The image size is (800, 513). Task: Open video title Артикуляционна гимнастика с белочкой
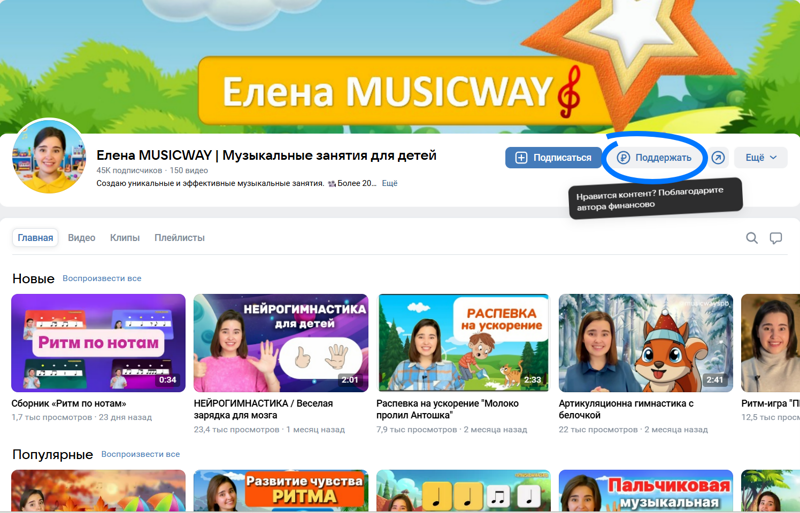coord(626,409)
